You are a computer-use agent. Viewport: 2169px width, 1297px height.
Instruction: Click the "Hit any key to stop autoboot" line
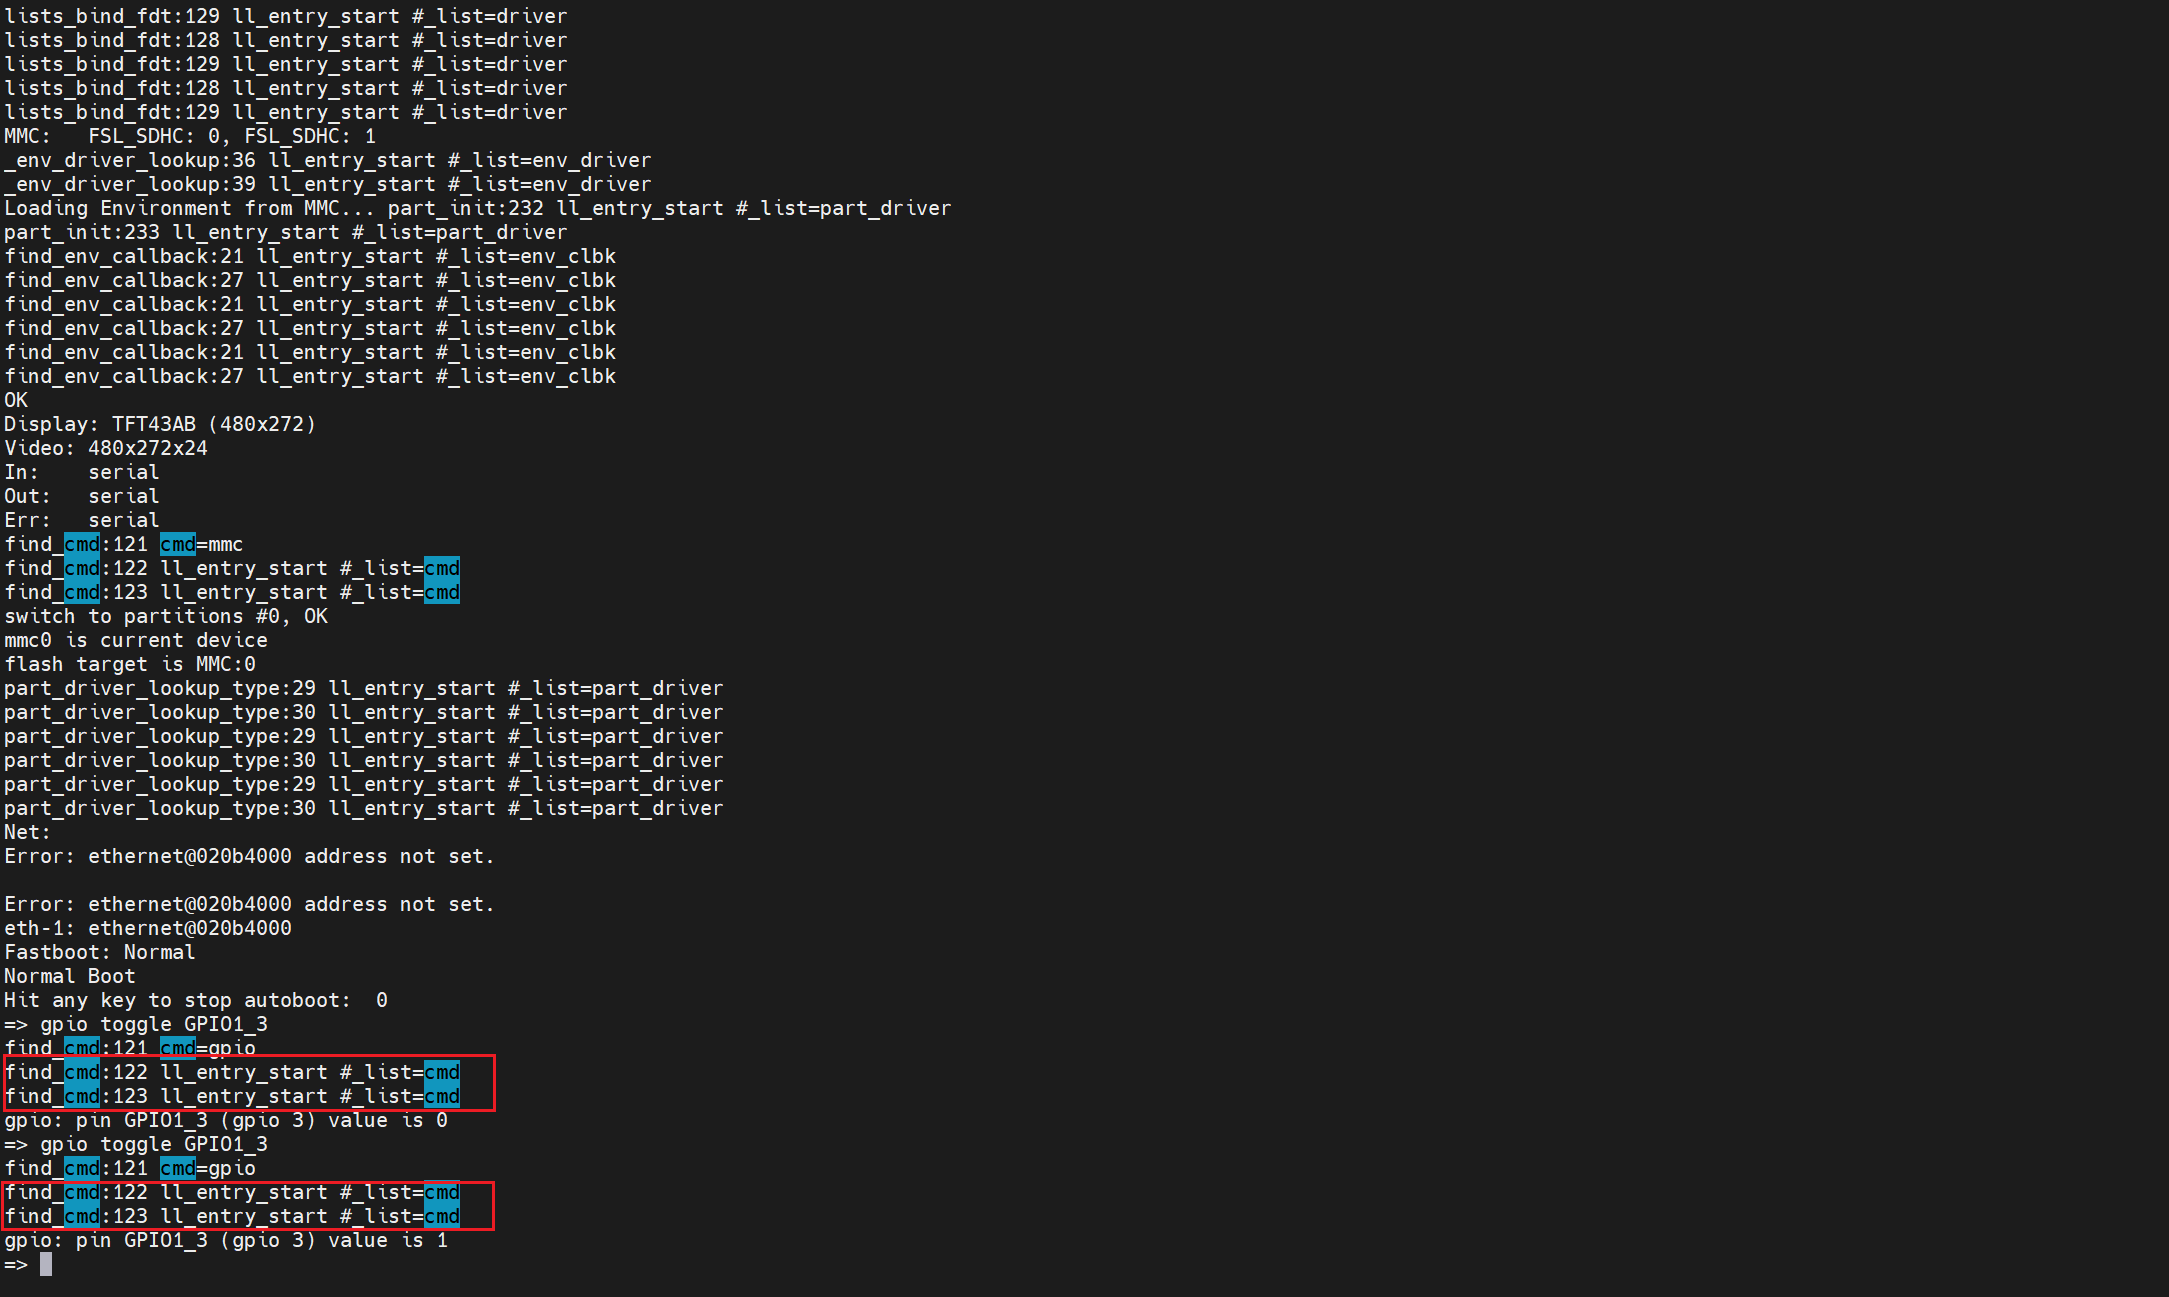coord(195,1001)
